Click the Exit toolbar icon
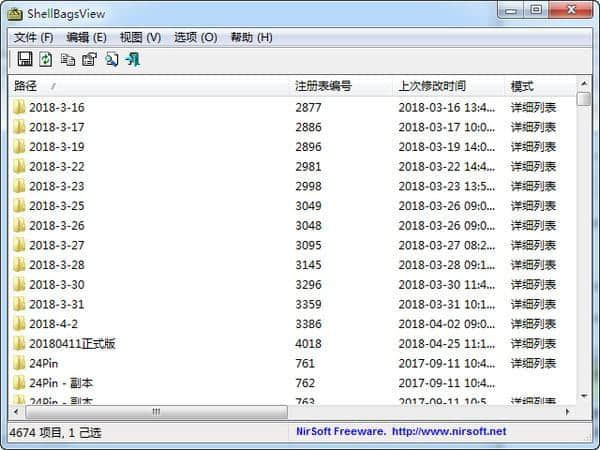The width and height of the screenshot is (600, 450). pyautogui.click(x=133, y=60)
